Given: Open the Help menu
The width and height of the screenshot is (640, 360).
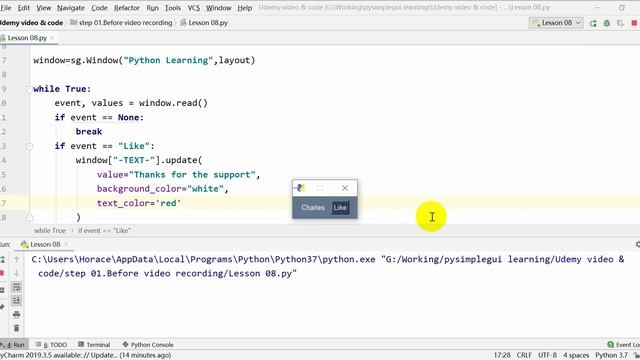Looking at the screenshot, I should [244, 8].
